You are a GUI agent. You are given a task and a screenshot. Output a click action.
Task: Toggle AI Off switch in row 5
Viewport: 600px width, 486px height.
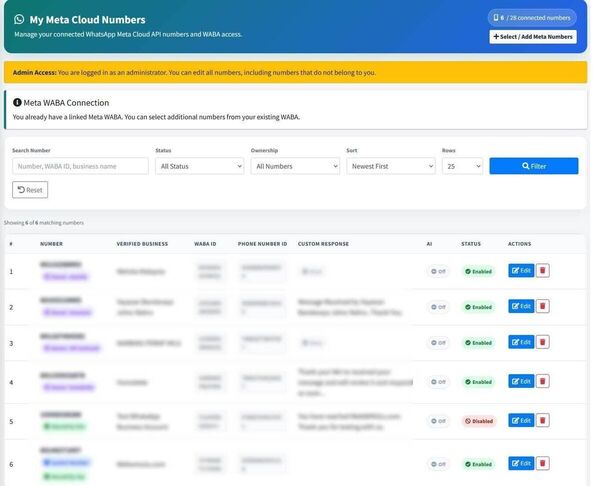438,421
